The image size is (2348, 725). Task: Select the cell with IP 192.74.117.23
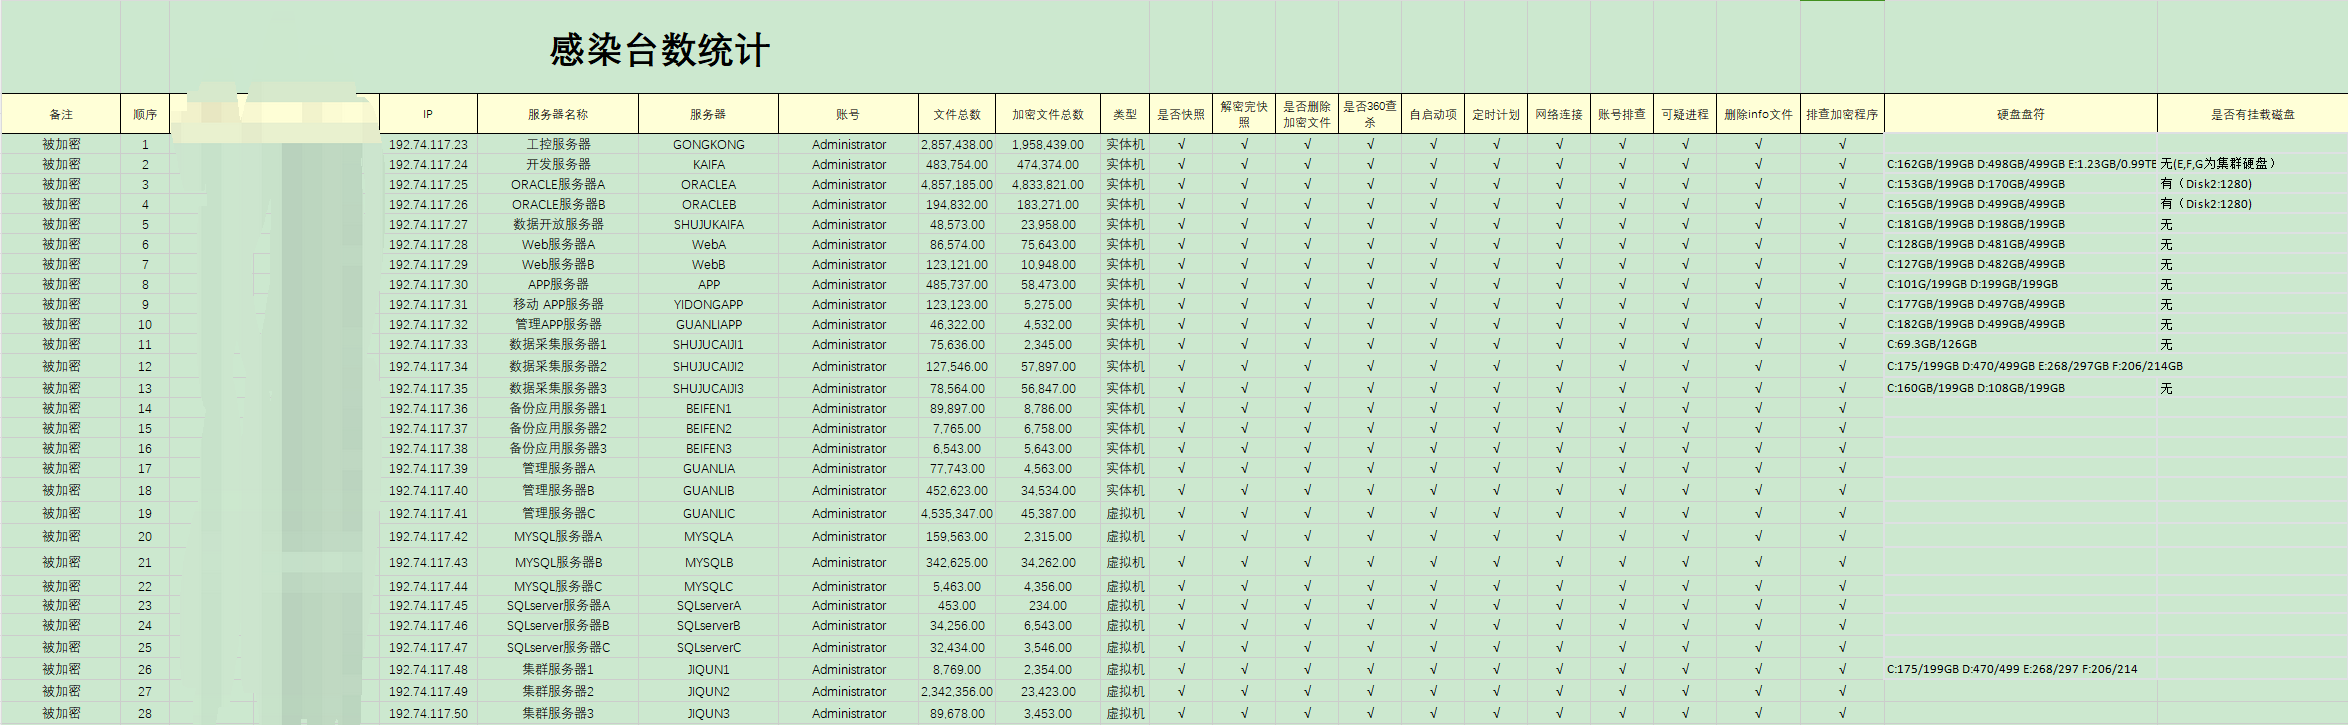[x=428, y=145]
